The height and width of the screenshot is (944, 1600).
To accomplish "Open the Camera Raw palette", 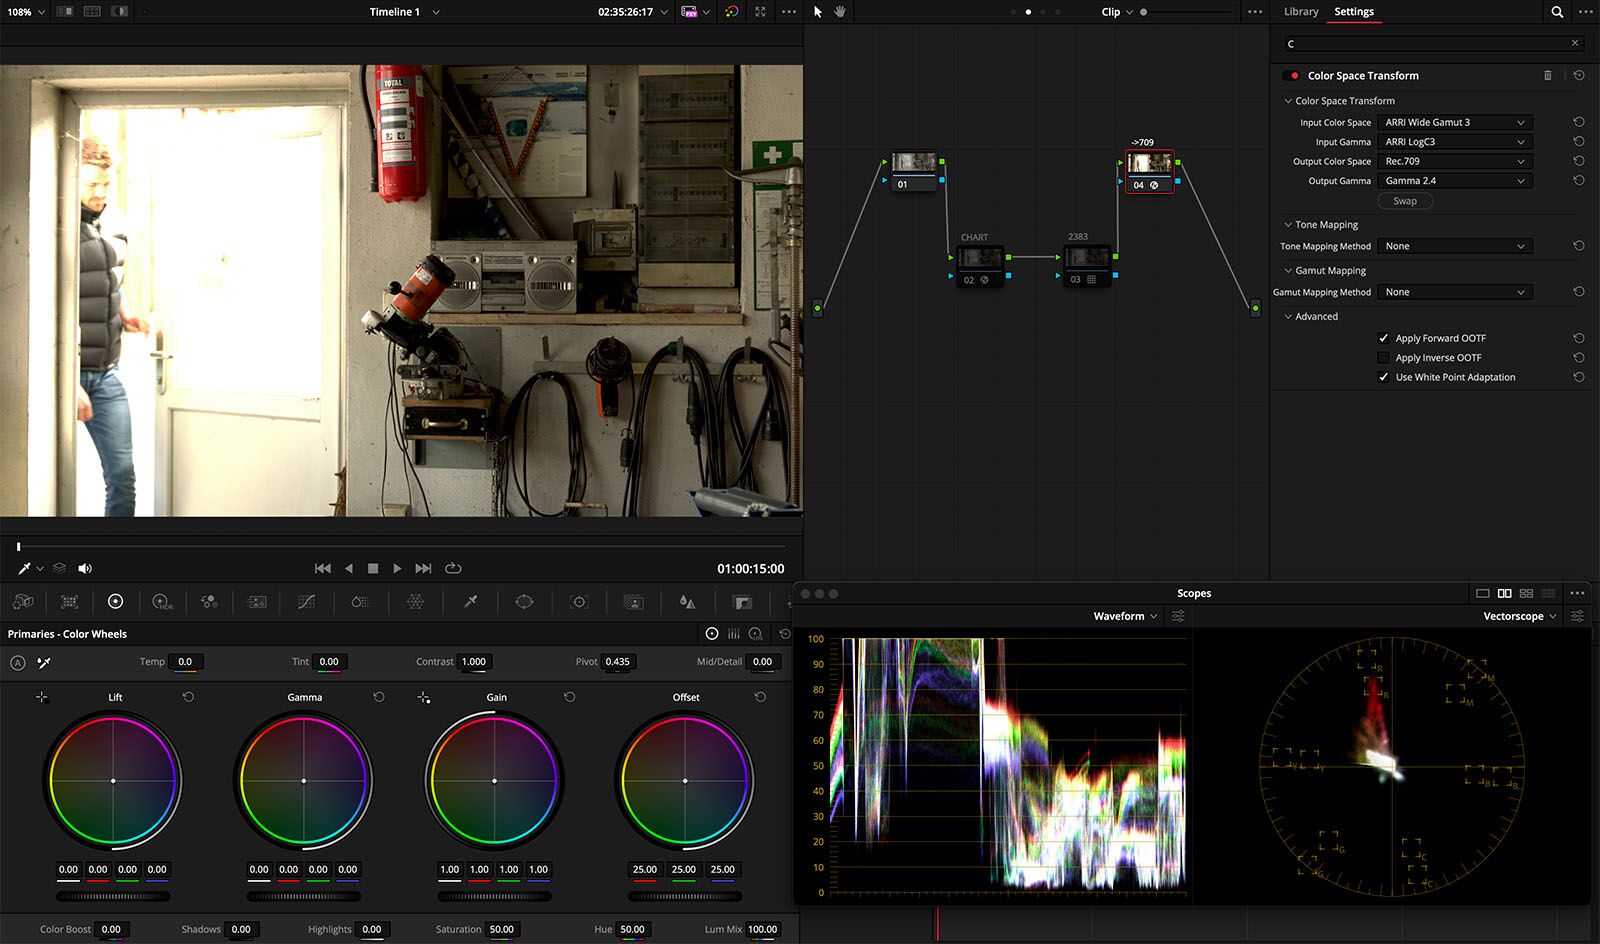I will (x=23, y=601).
